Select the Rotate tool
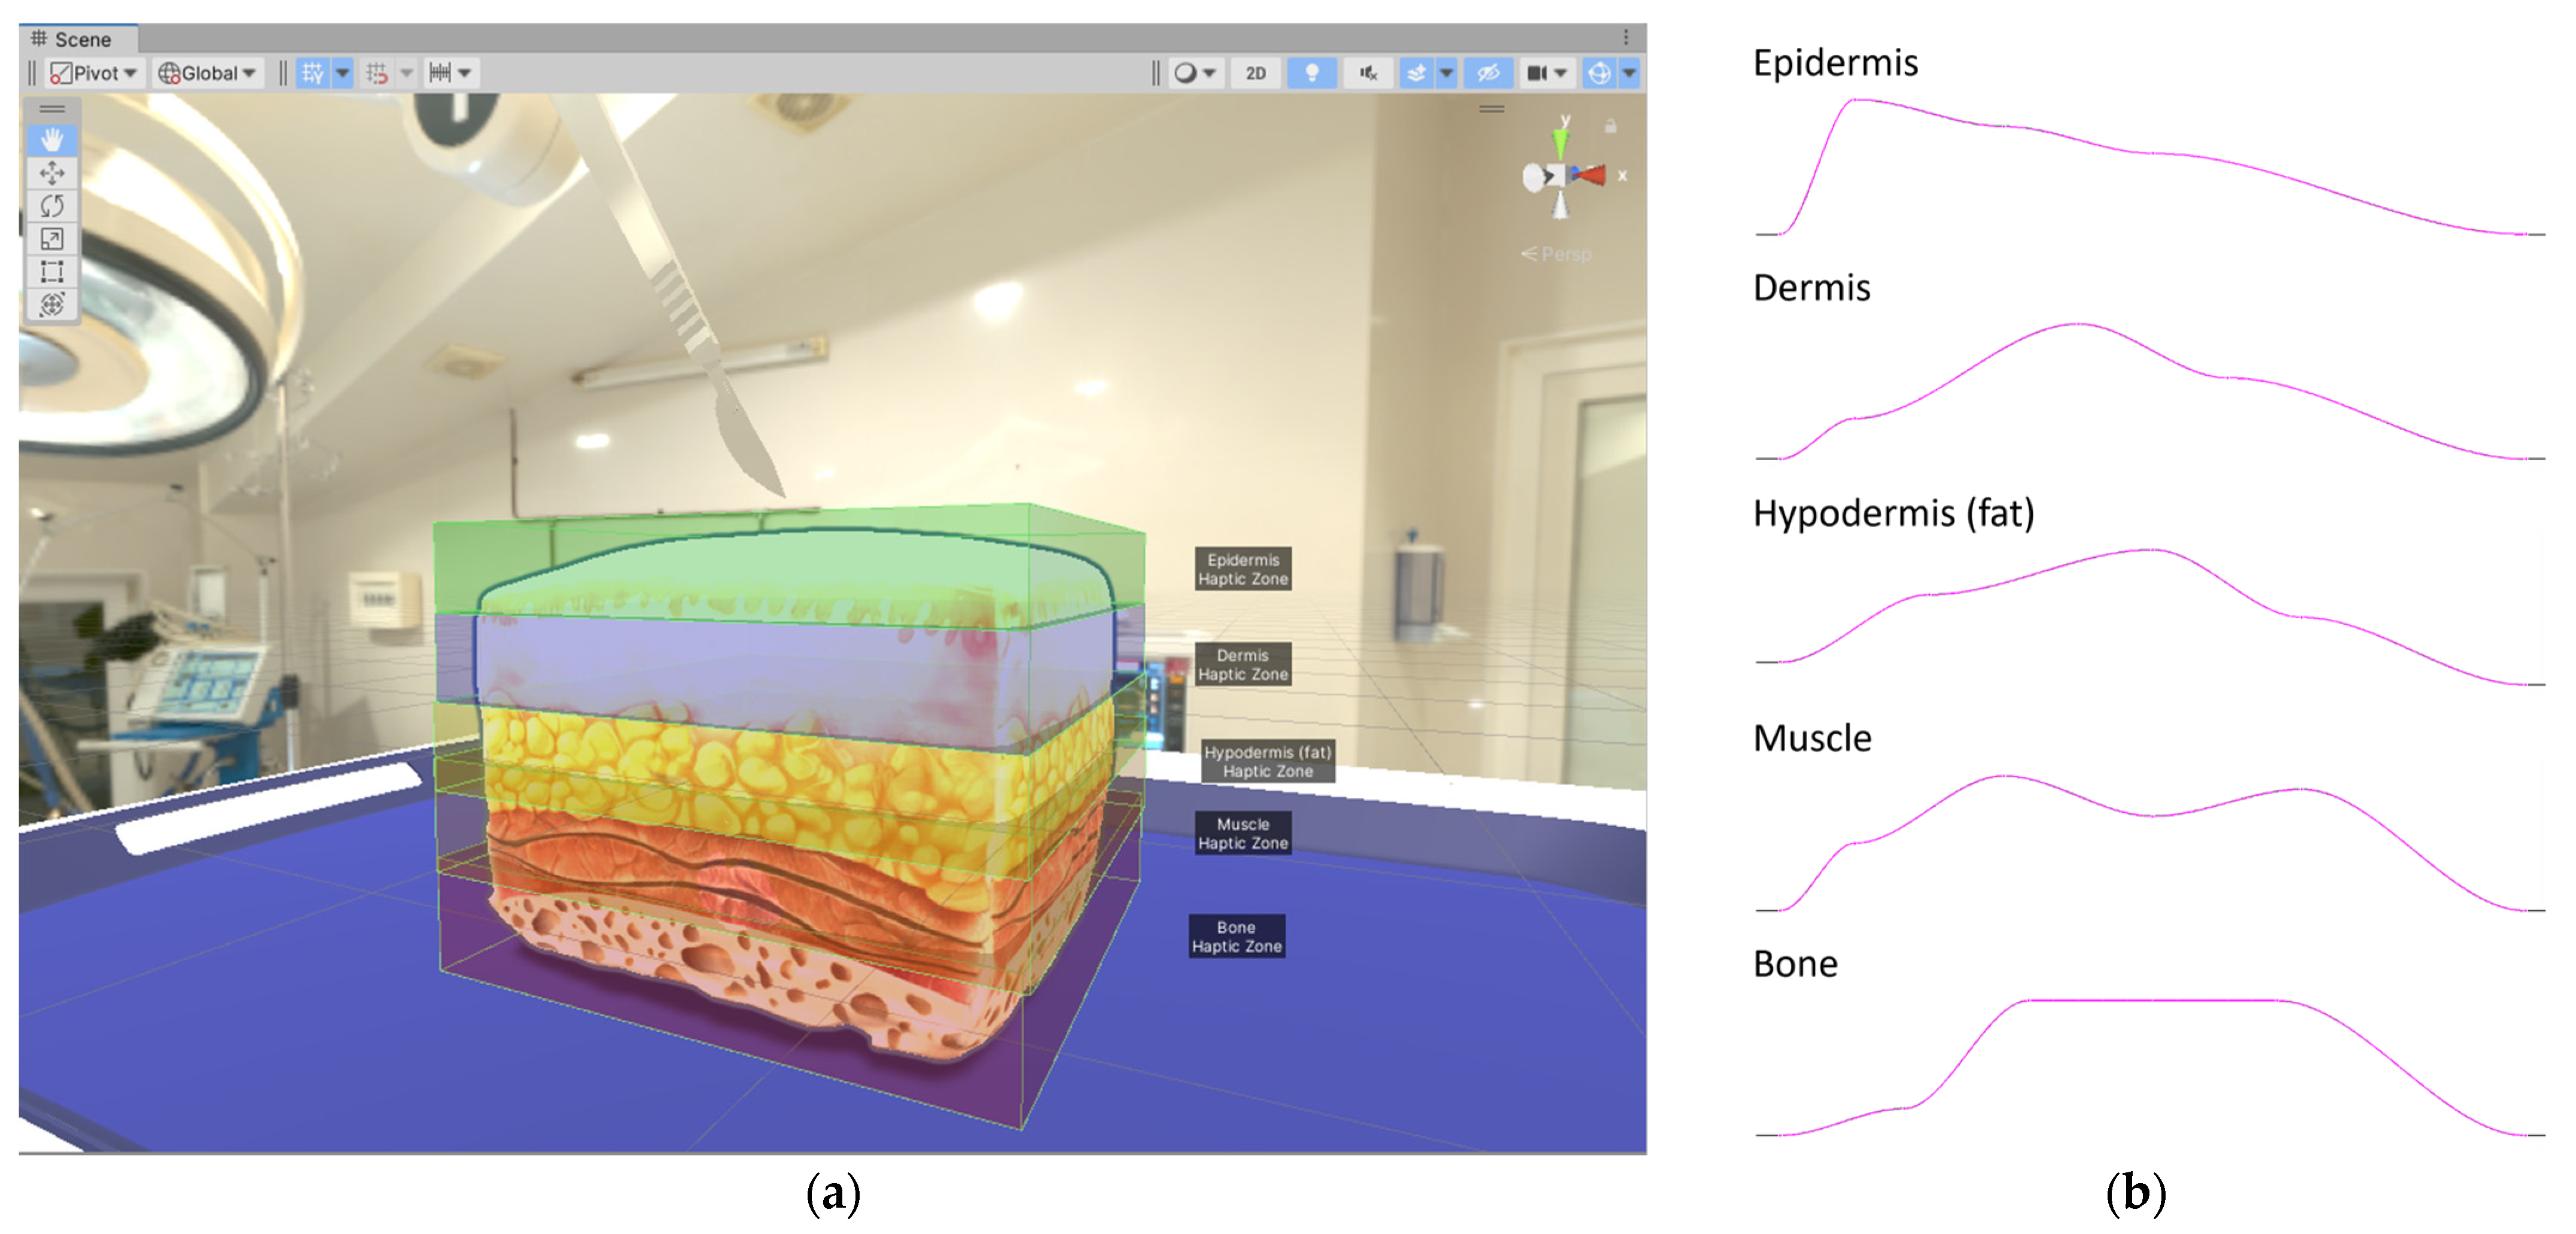This screenshot has height=1234, width=2576. coord(52,206)
